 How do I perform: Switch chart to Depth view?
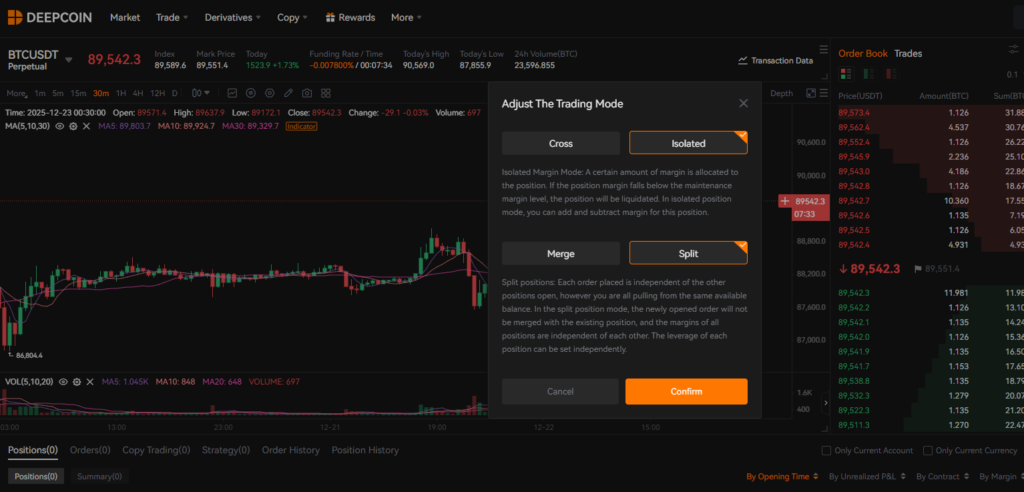tap(781, 93)
